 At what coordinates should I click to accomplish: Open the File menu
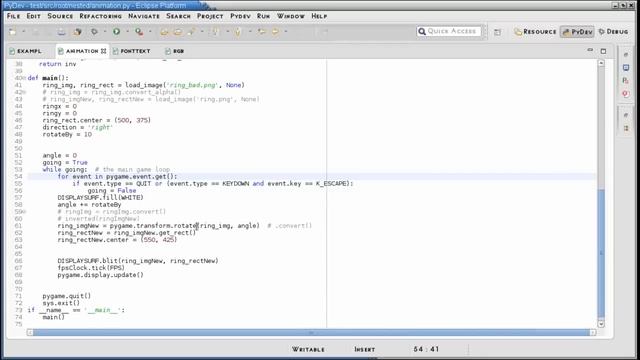pos(13,16)
